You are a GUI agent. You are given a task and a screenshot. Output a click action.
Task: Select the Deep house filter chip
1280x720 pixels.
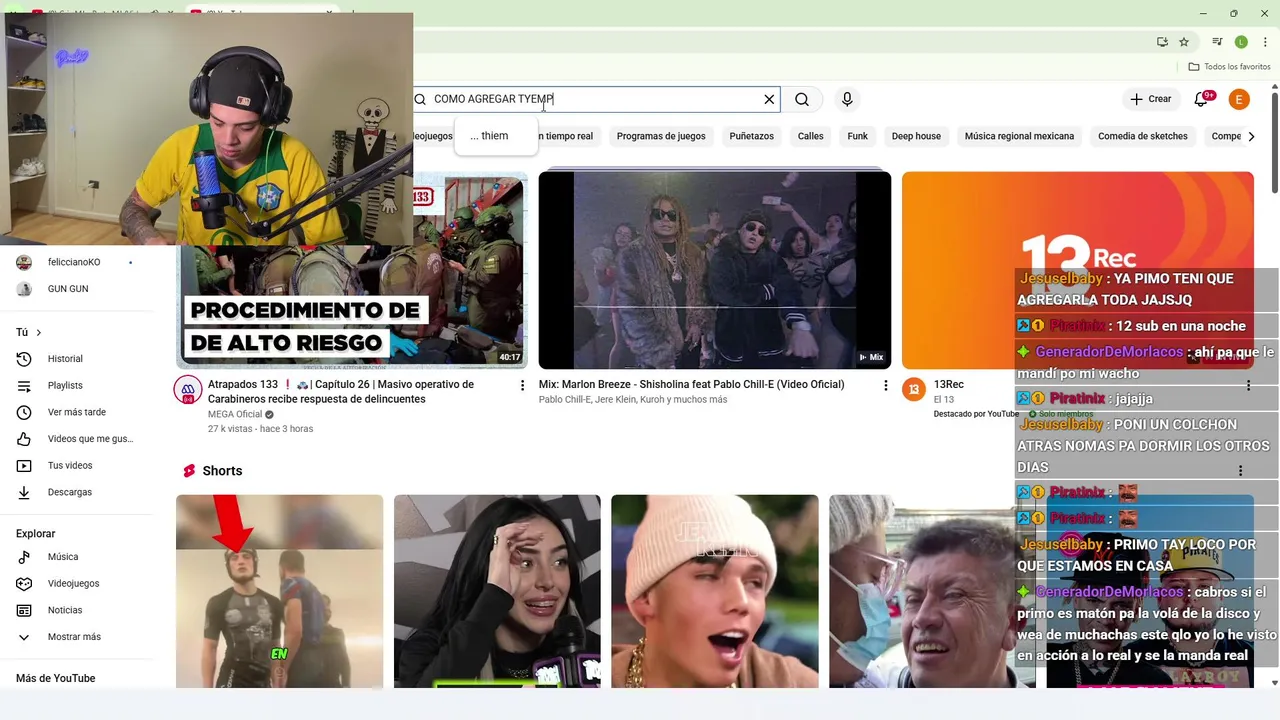click(916, 136)
